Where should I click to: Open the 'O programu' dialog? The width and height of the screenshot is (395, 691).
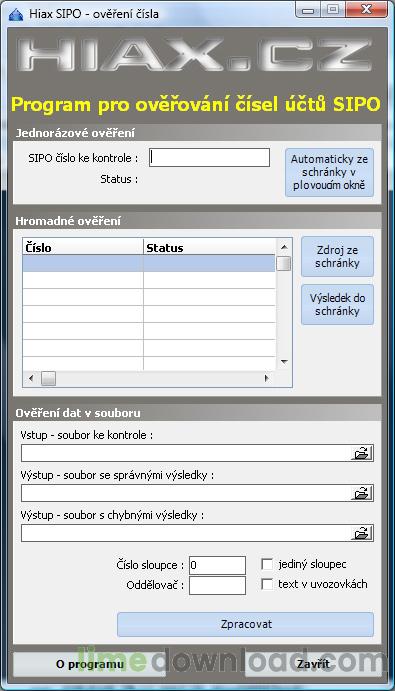pos(90,664)
